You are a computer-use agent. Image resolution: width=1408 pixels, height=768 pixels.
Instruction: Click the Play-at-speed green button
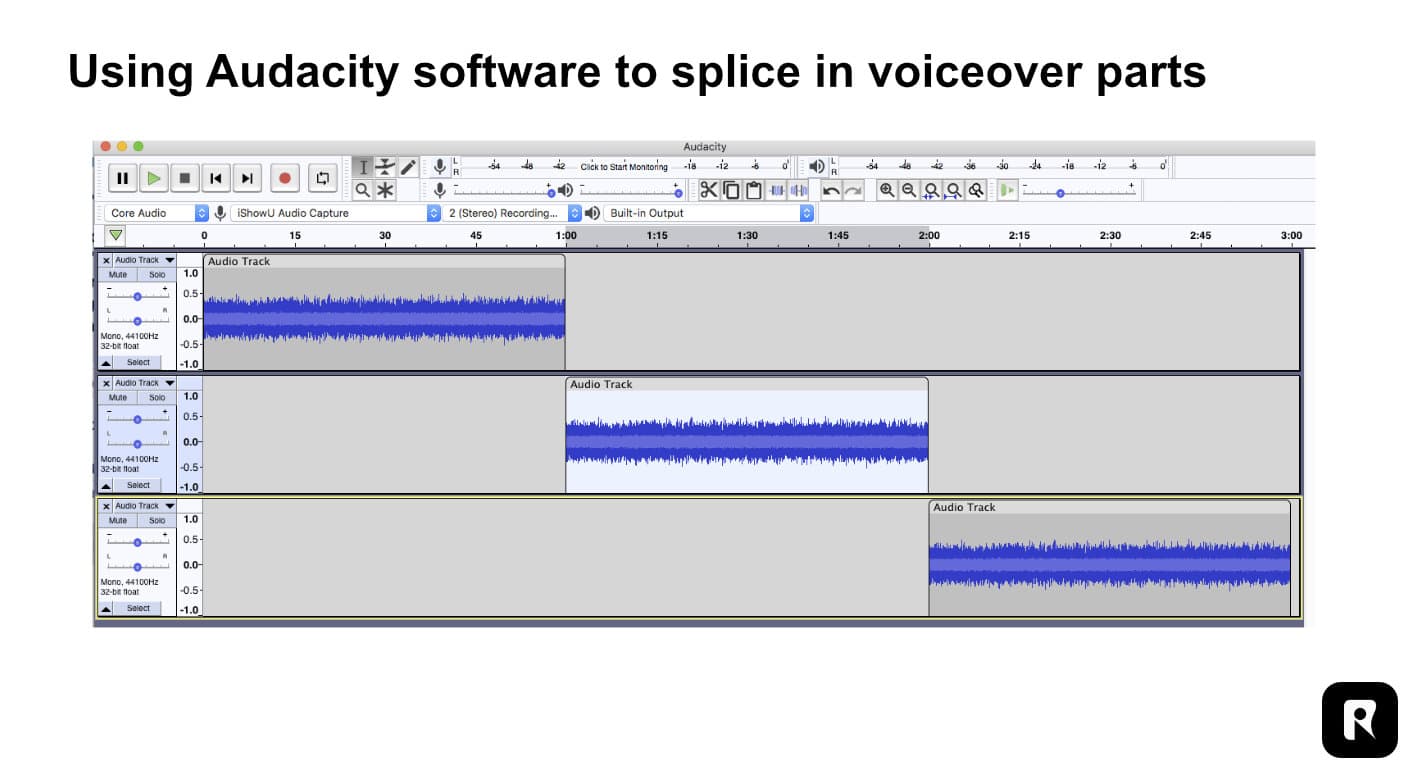coord(1006,190)
